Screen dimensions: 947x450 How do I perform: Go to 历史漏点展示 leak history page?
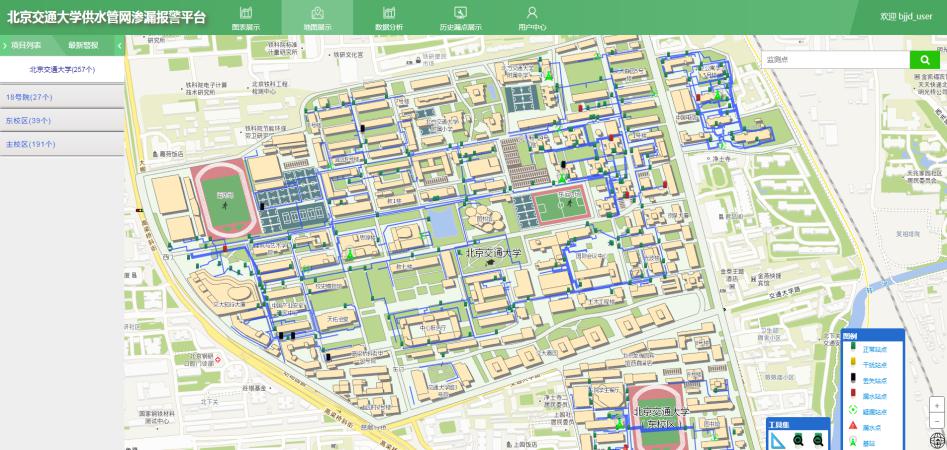(x=460, y=18)
